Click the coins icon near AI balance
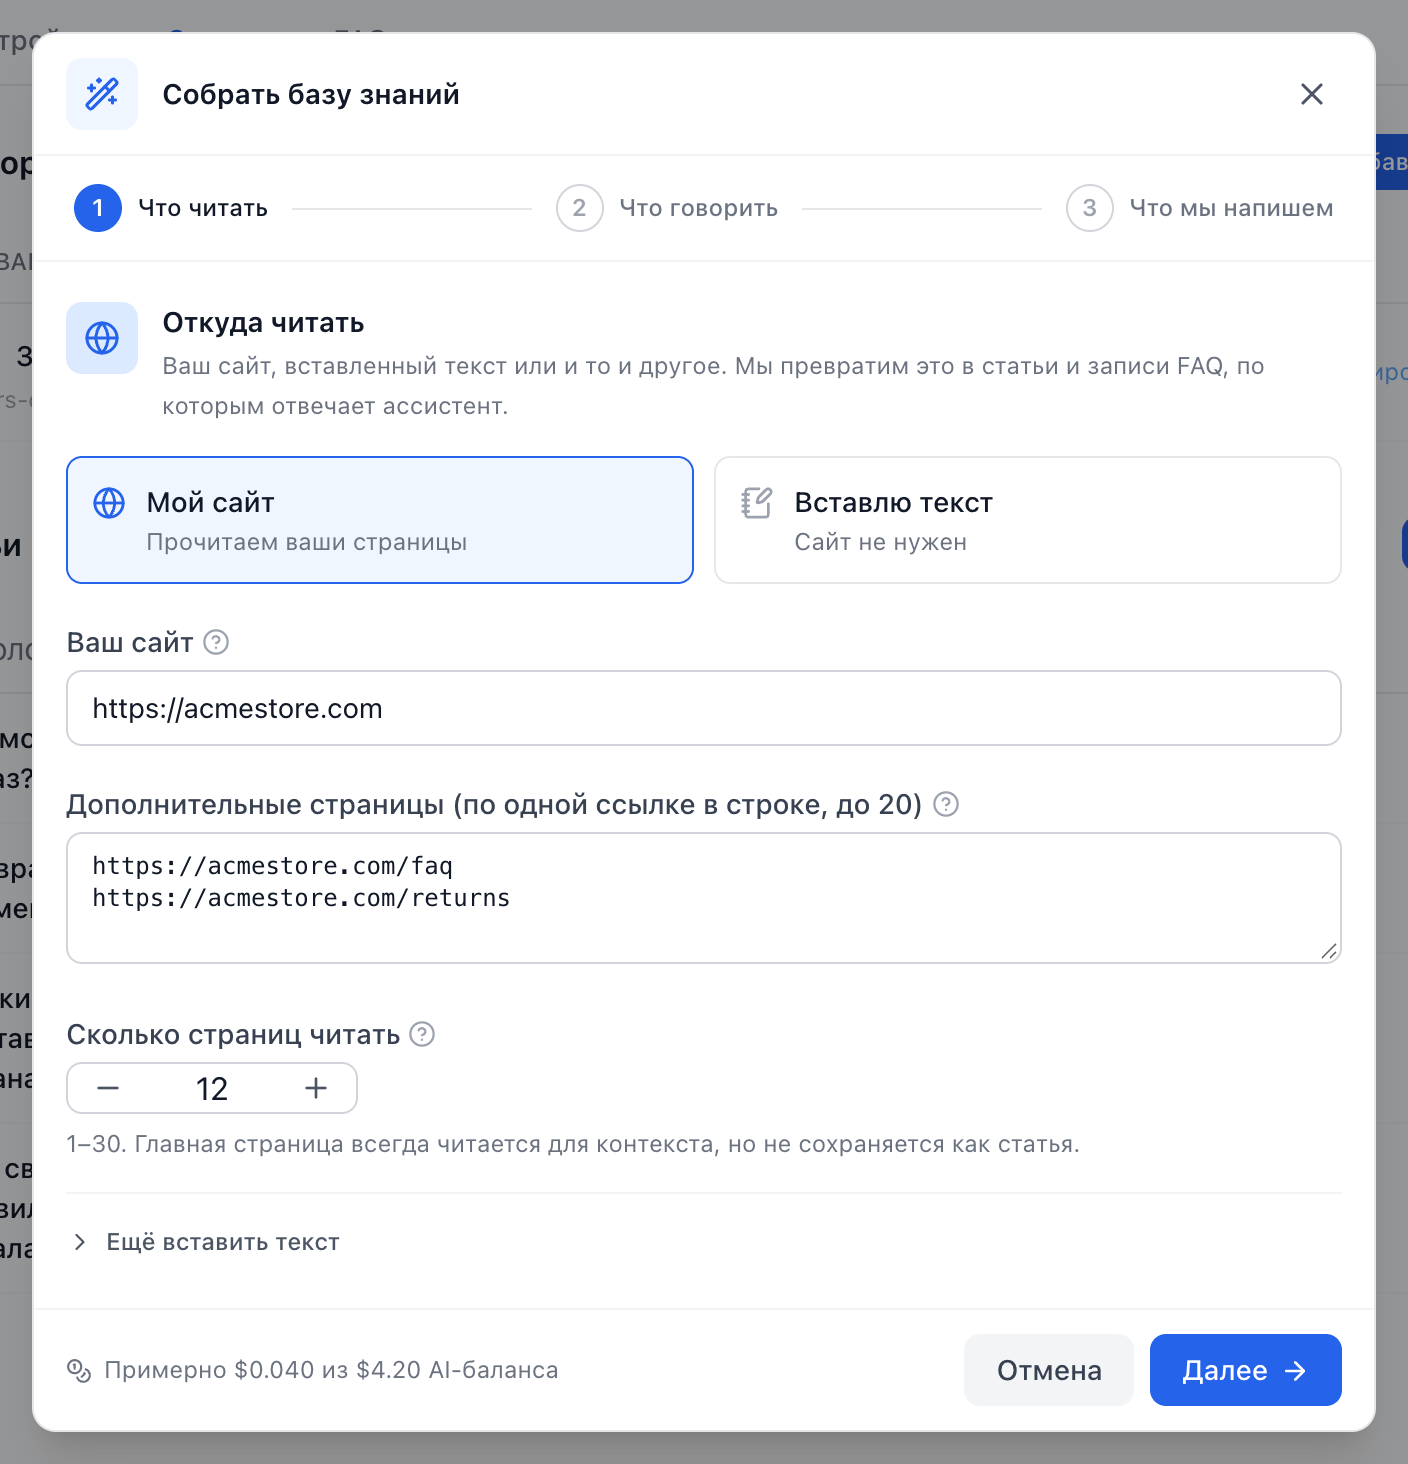 [79, 1370]
